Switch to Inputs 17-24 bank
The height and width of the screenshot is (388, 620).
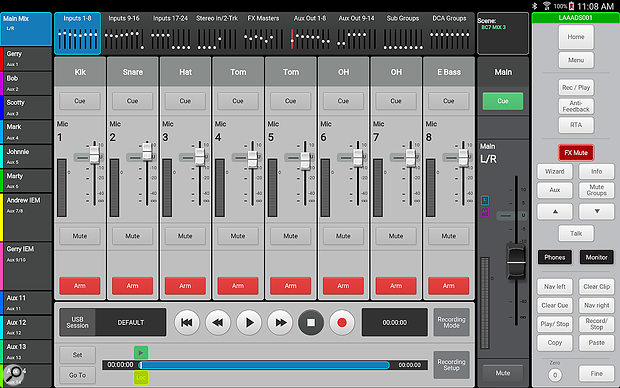pyautogui.click(x=170, y=33)
